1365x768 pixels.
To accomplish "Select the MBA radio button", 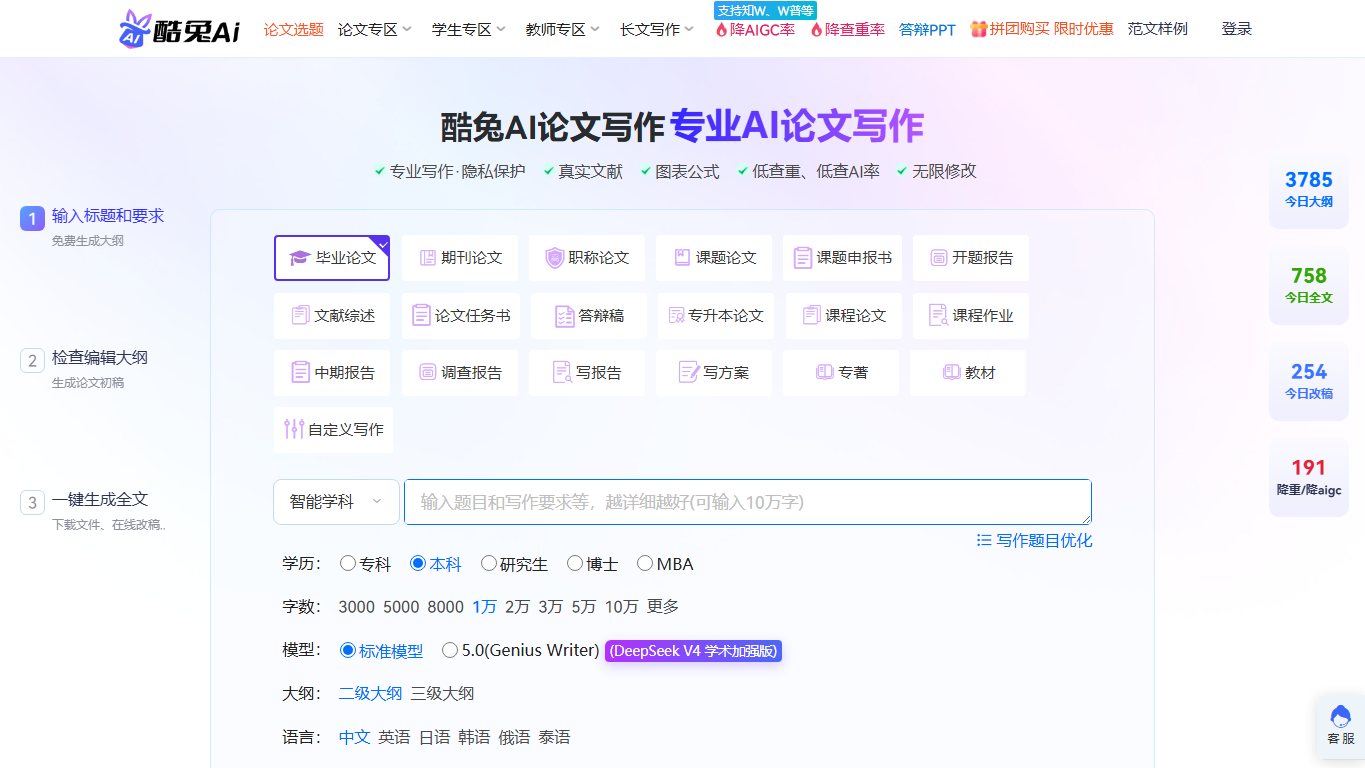I will tap(645, 563).
